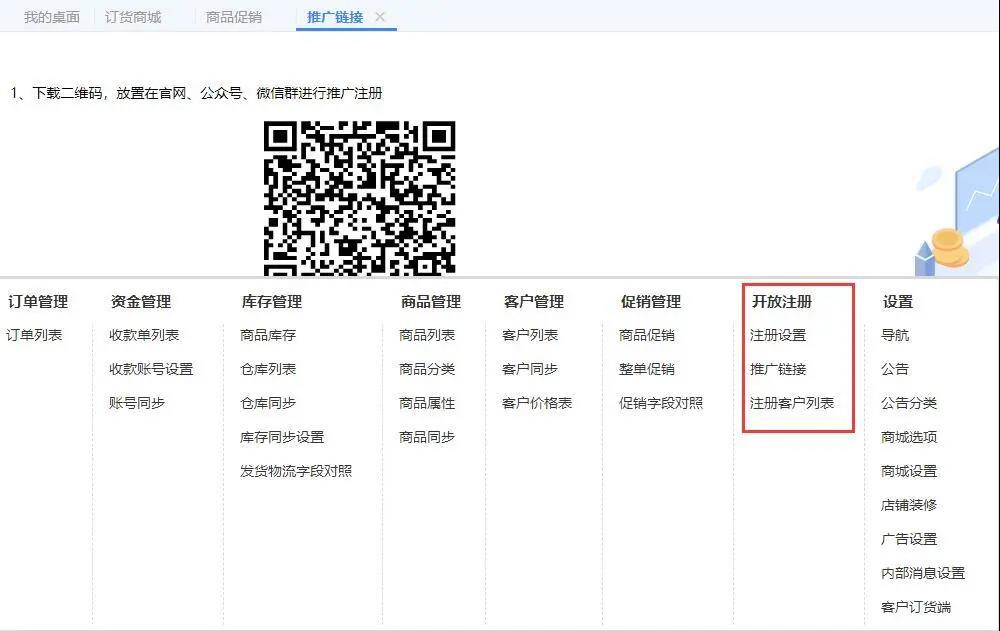This screenshot has height=631, width=1000.
Task: Switch to the 我的桌面 tab
Action: 51,17
